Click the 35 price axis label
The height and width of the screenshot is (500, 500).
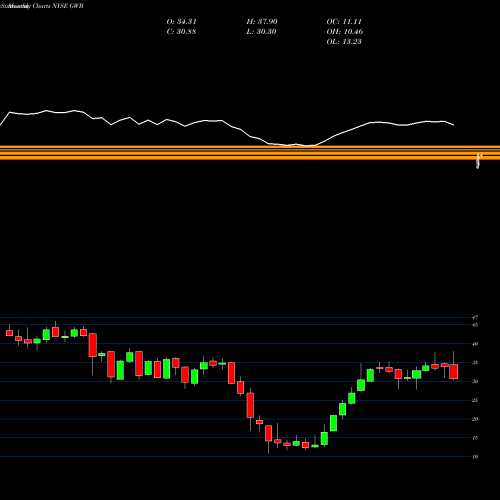(475, 363)
